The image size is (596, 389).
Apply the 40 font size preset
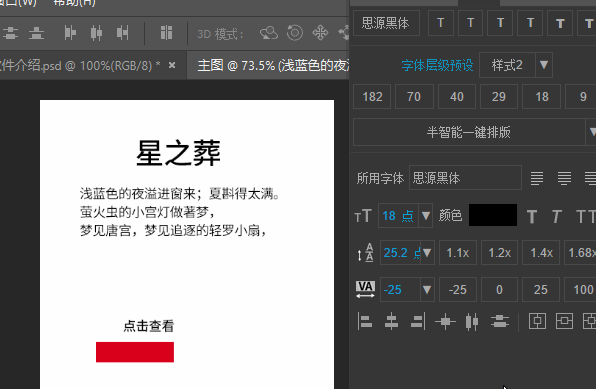coord(457,97)
